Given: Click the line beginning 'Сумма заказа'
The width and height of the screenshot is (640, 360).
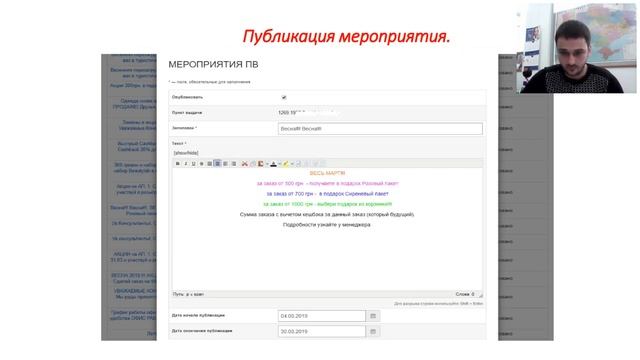Looking at the screenshot, I should pyautogui.click(x=327, y=214).
